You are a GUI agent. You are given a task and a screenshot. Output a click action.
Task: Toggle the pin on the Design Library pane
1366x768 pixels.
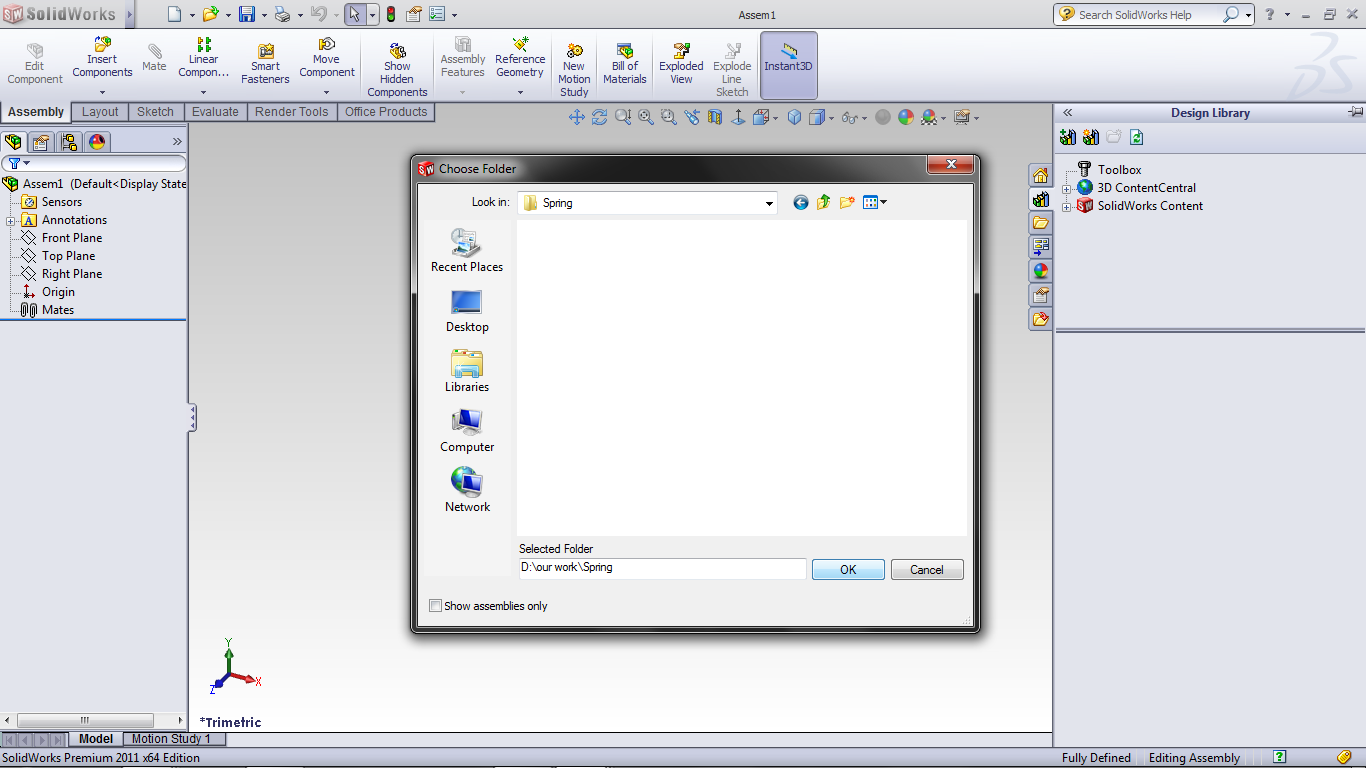point(1356,112)
